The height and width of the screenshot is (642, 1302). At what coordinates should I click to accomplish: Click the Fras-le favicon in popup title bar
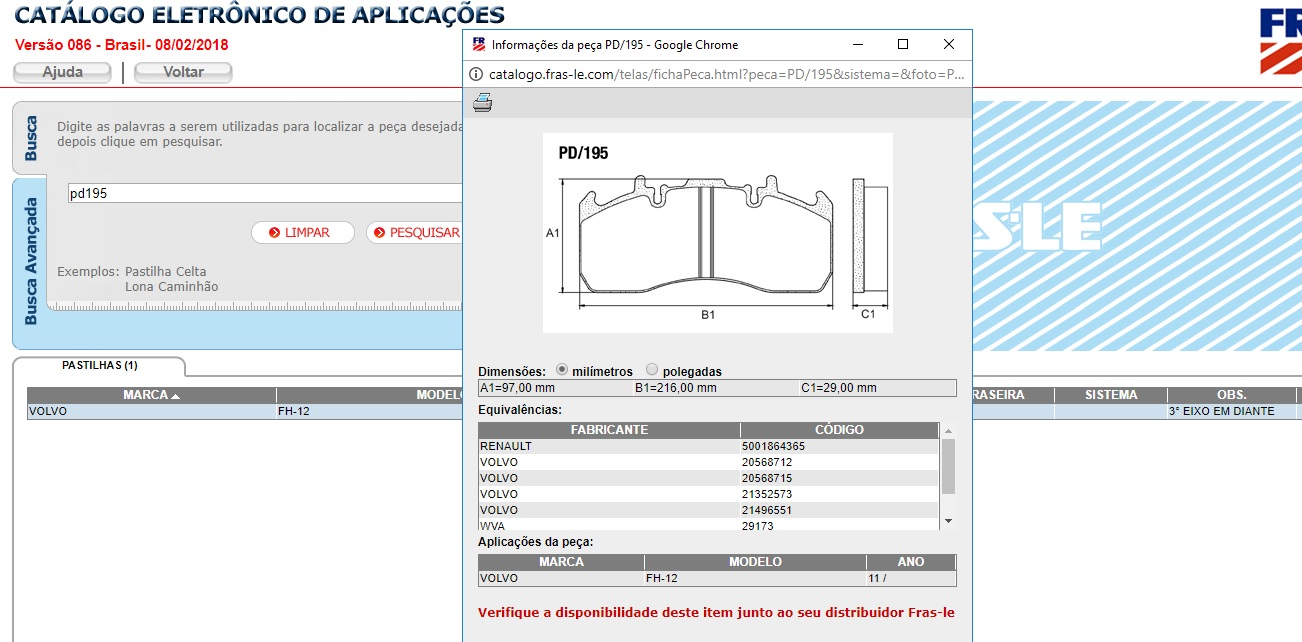click(x=479, y=45)
